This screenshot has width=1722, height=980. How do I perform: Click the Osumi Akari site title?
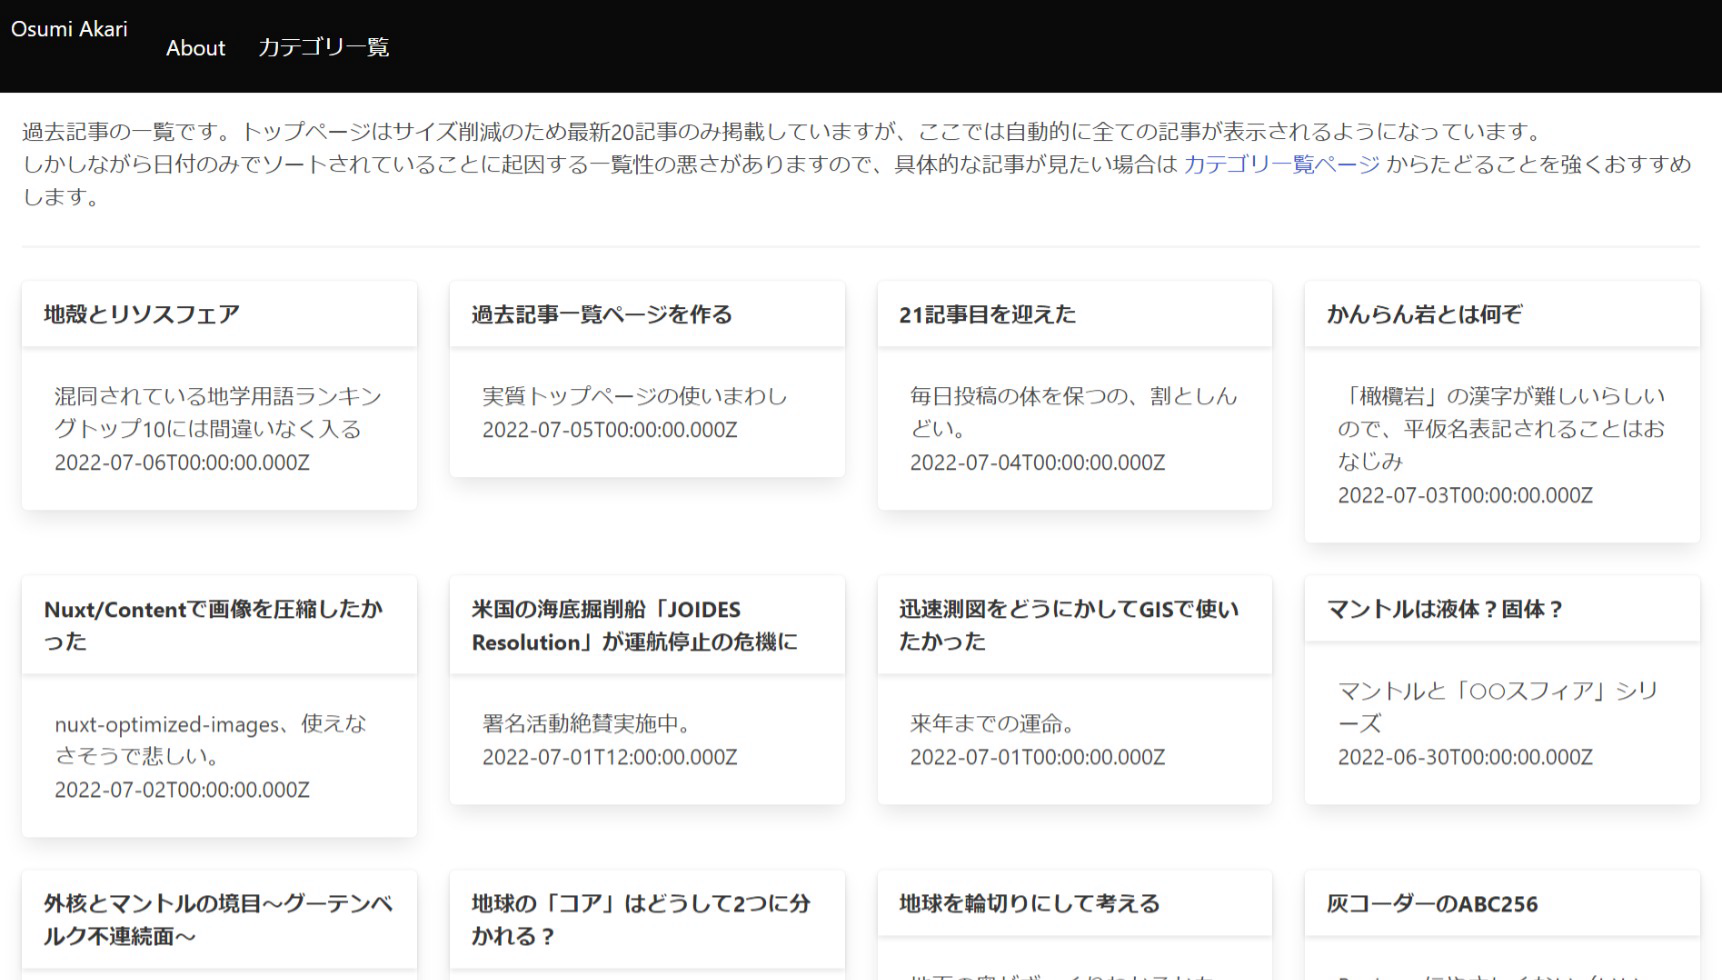click(69, 29)
